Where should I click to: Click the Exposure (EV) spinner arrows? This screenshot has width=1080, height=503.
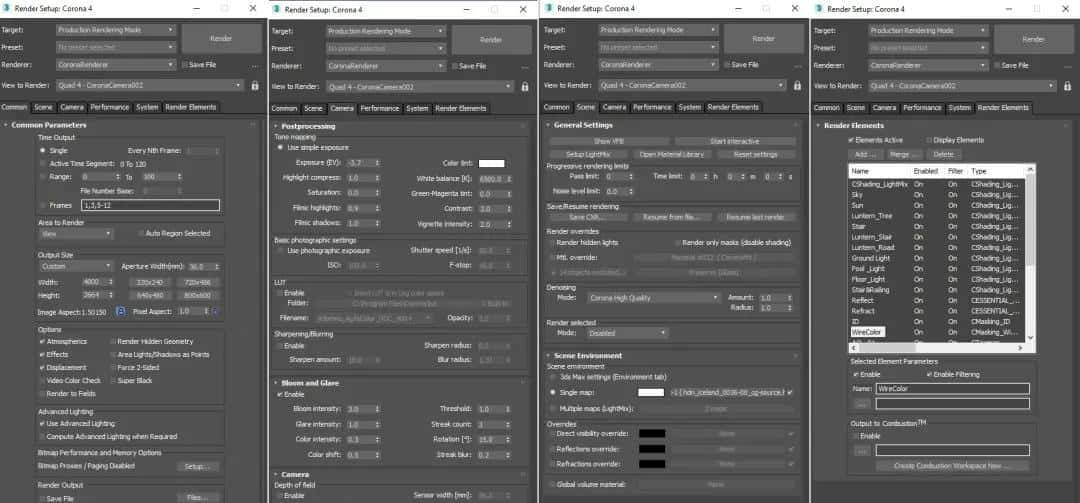pyautogui.click(x=377, y=163)
